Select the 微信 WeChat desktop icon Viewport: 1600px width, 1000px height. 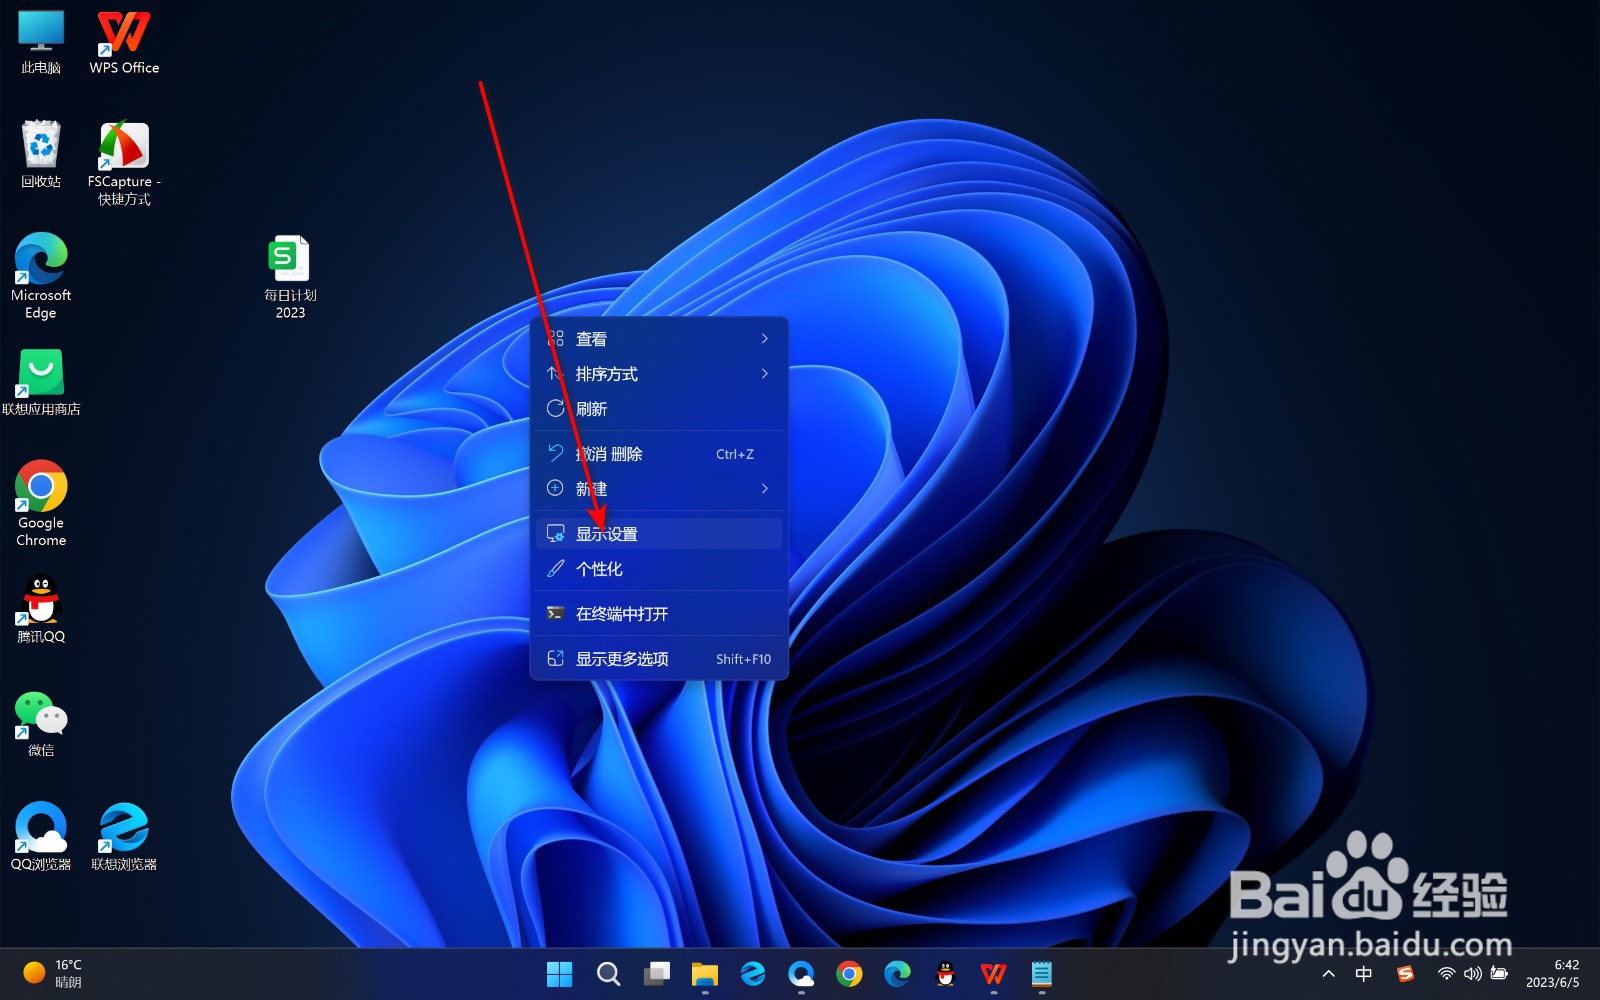(x=41, y=723)
